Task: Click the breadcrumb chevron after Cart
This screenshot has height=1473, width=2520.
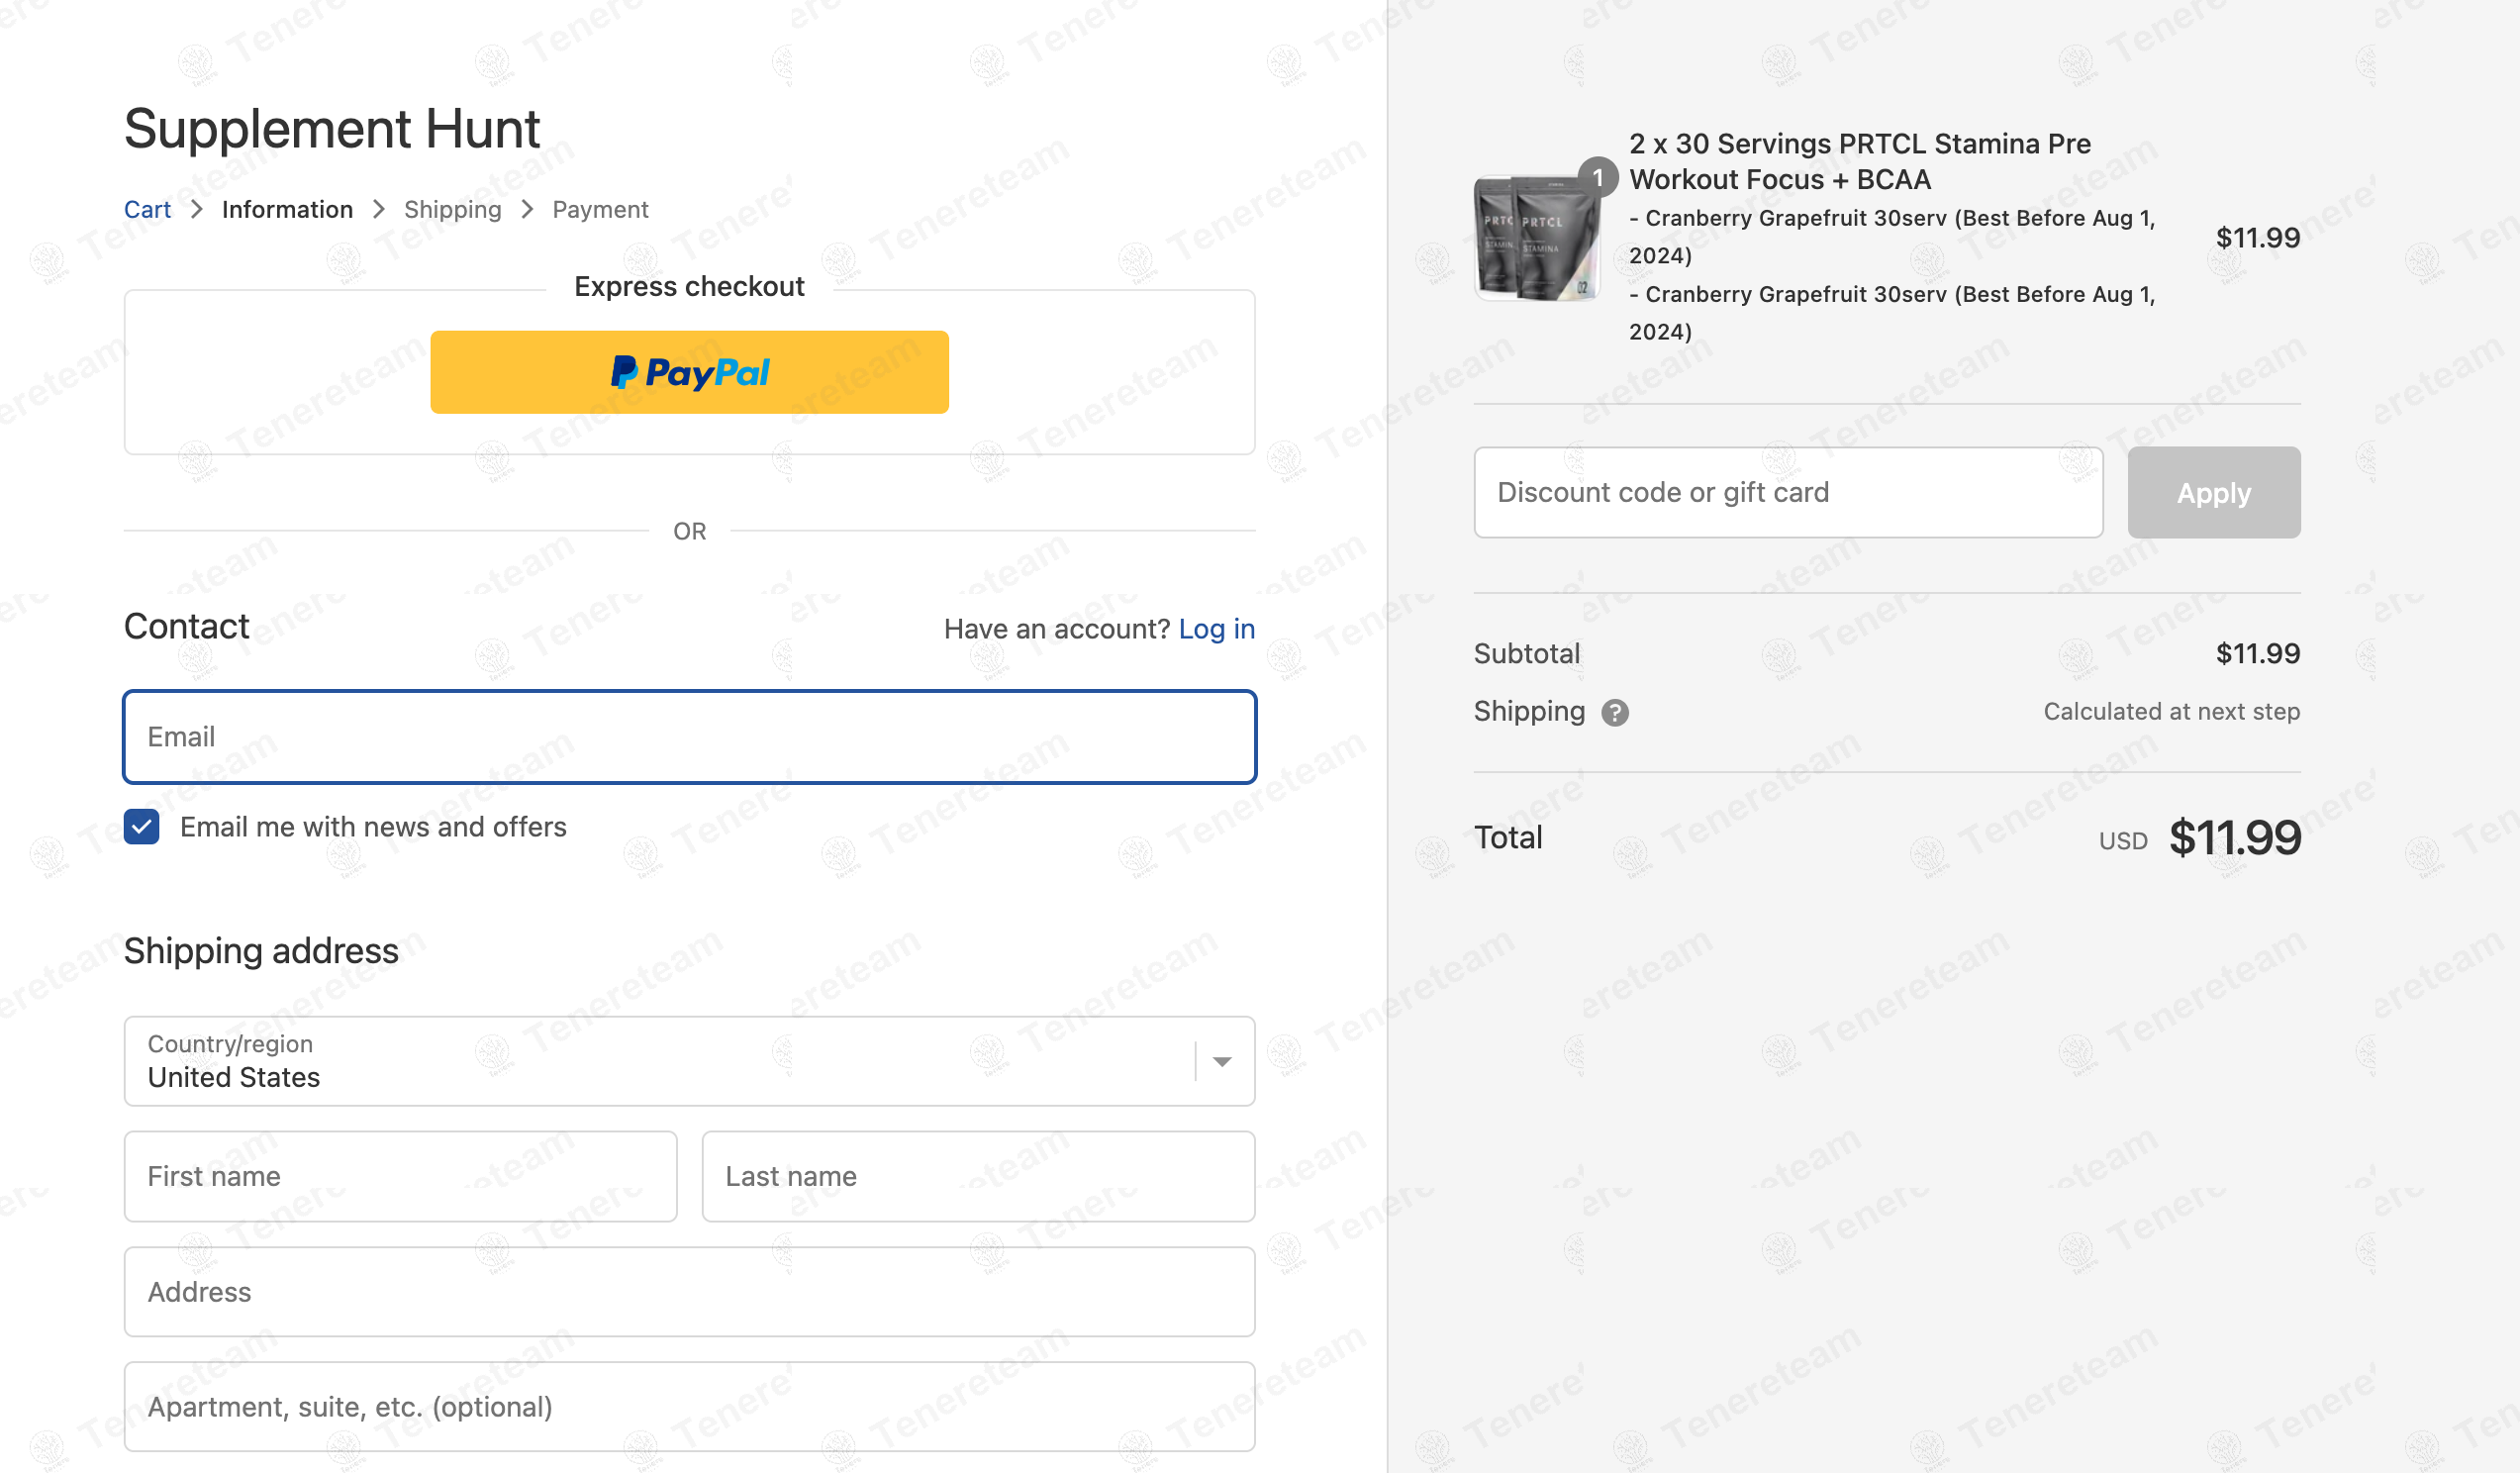Action: [x=197, y=209]
